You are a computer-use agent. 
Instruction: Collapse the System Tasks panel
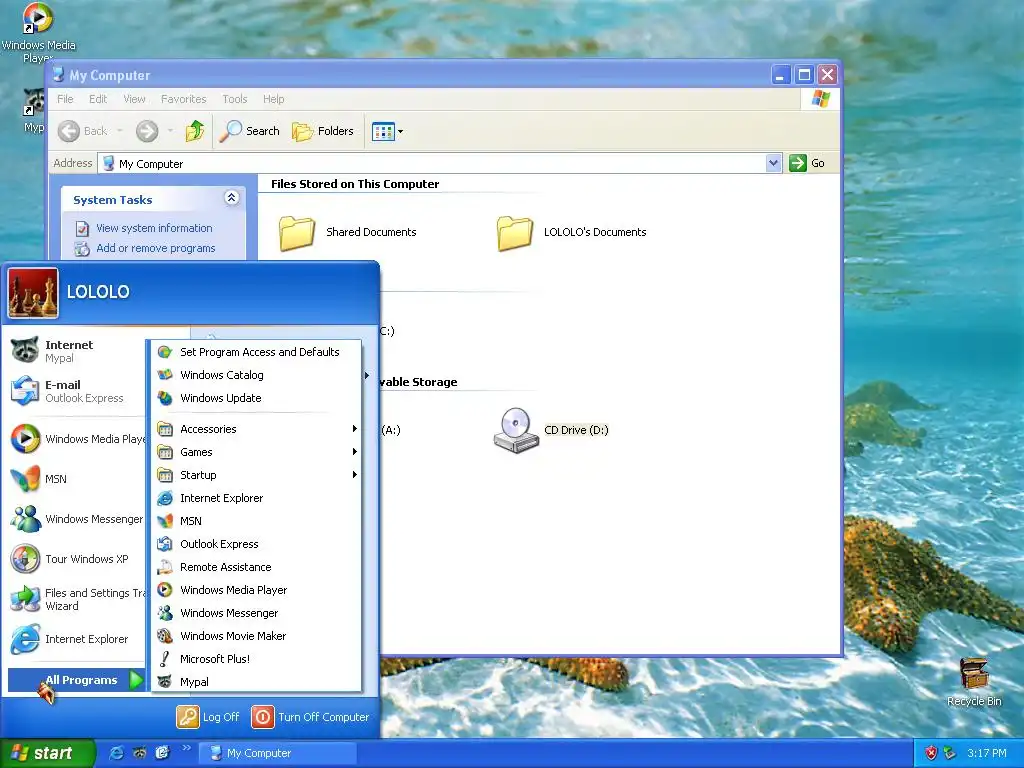click(x=231, y=198)
